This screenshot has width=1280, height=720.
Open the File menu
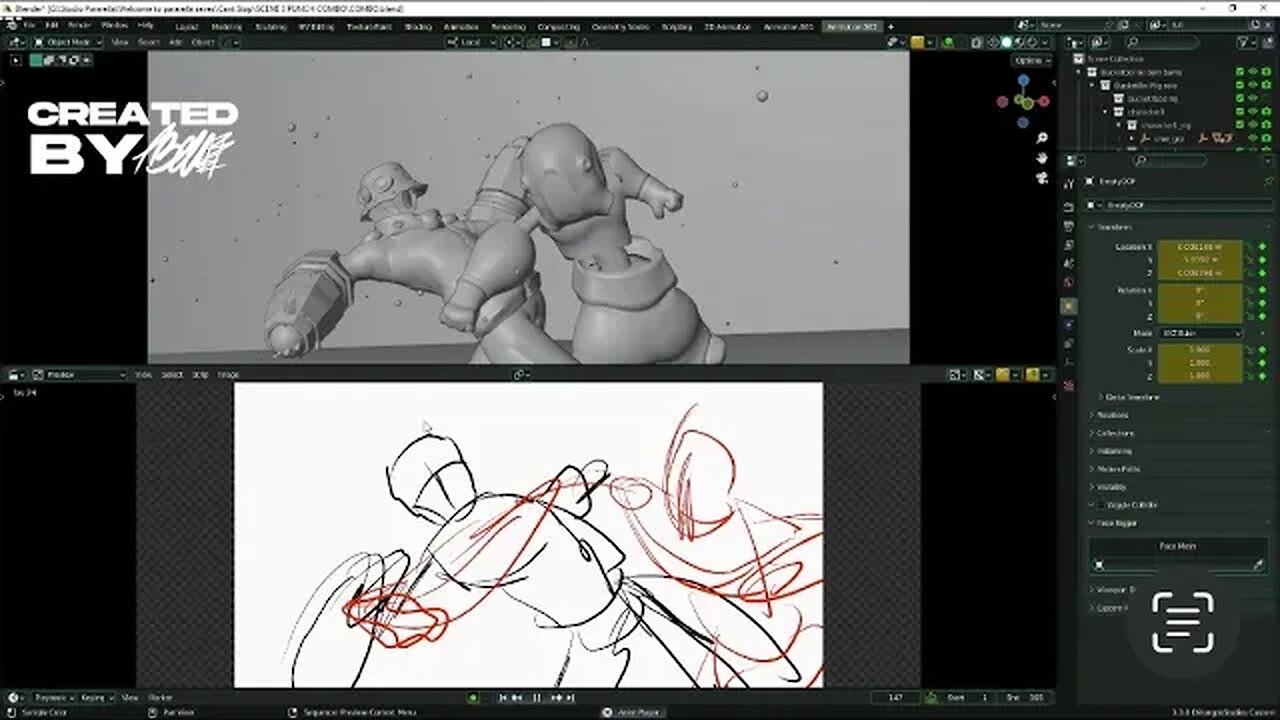(28, 25)
